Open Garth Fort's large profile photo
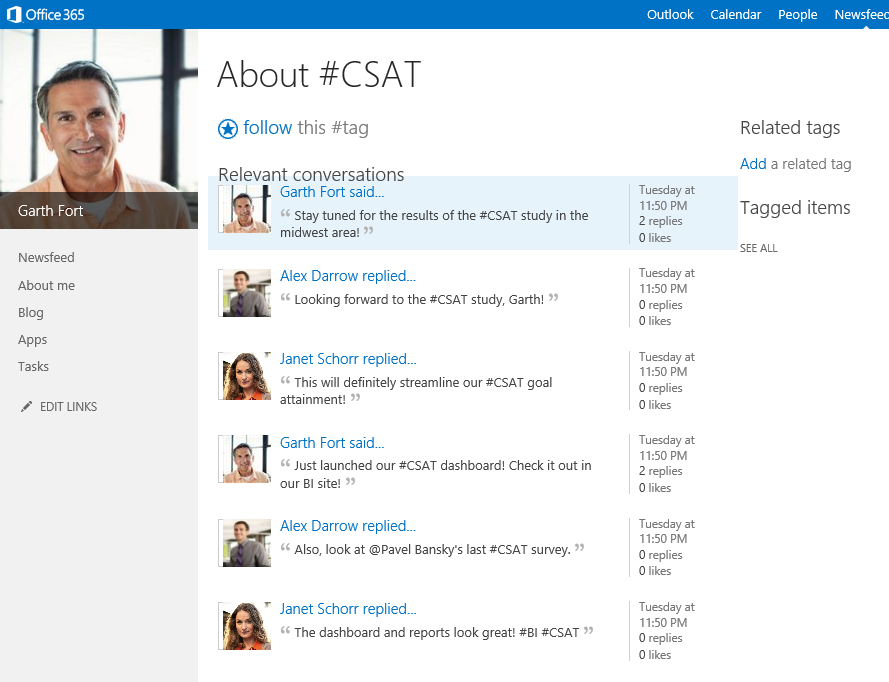The height and width of the screenshot is (682, 889). tap(99, 129)
